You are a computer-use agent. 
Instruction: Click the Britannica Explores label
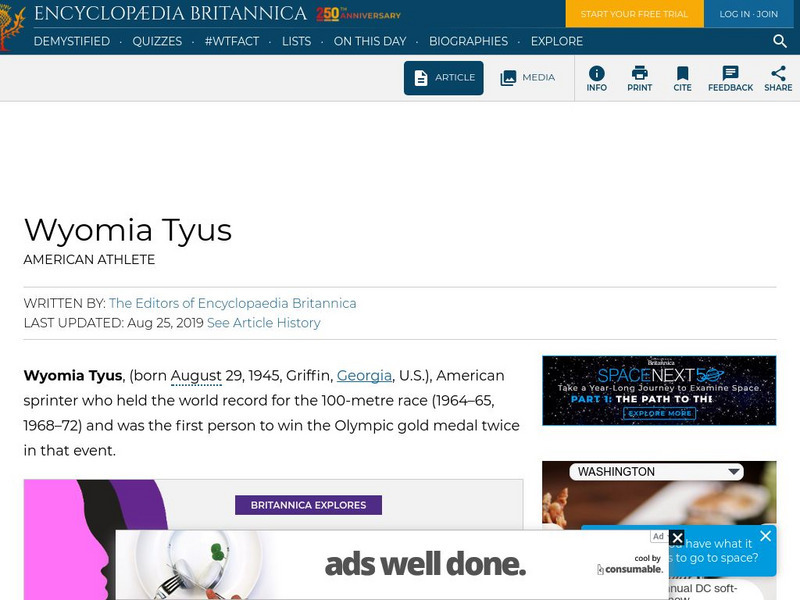pyautogui.click(x=308, y=505)
